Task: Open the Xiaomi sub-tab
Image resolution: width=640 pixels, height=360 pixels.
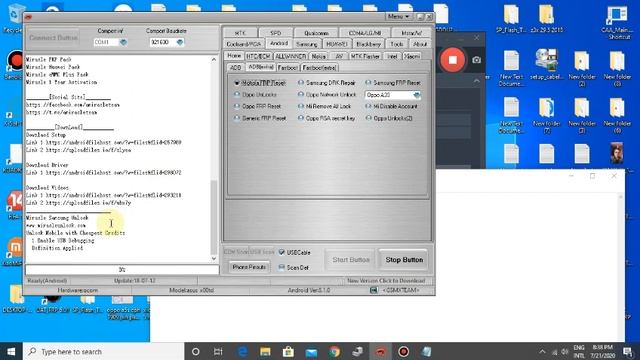Action: [411, 56]
